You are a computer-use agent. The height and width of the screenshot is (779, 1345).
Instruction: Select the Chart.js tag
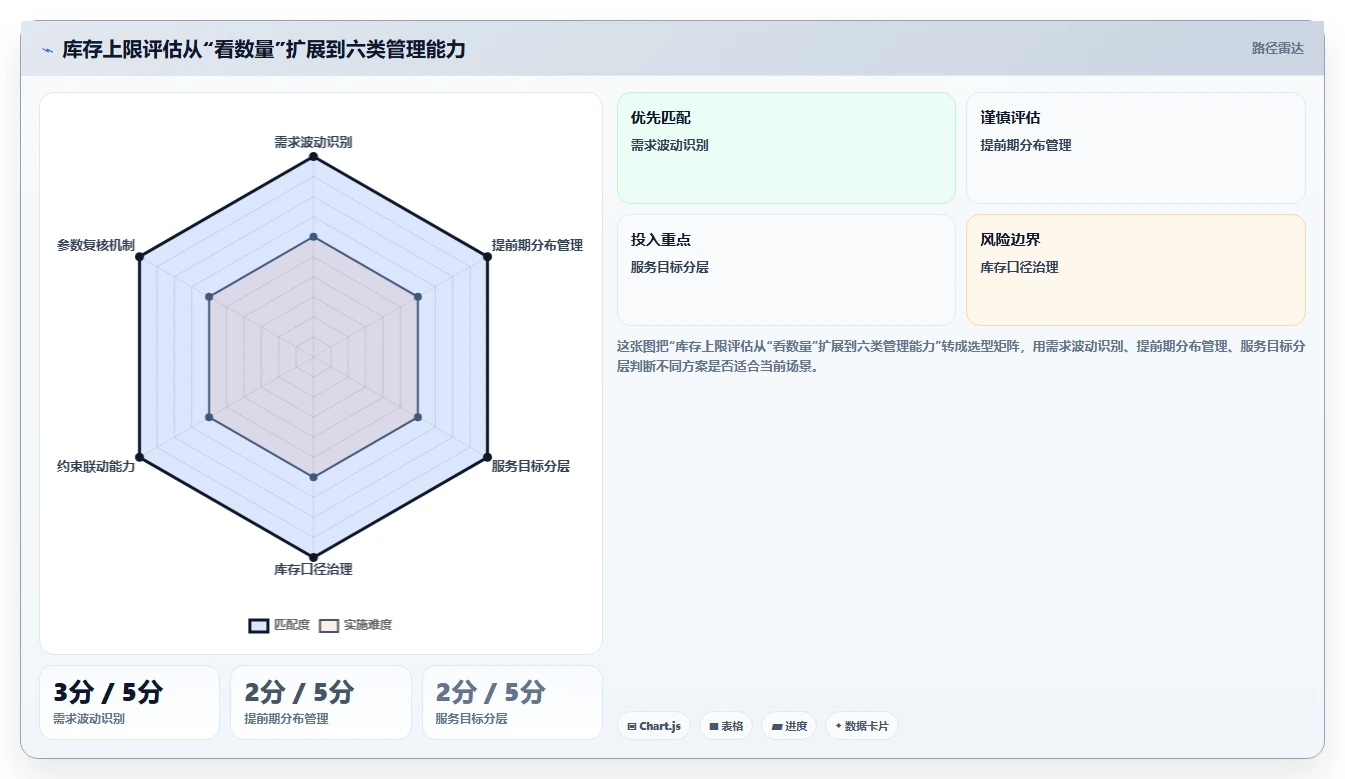click(654, 726)
